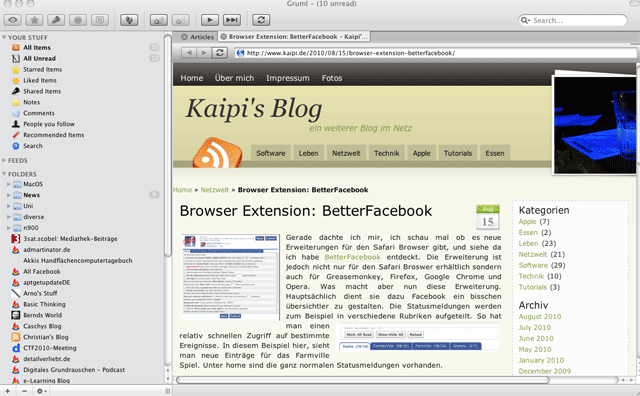This screenshot has width=640, height=396.
Task: Click the Search field in the toolbar
Action: (x=573, y=20)
